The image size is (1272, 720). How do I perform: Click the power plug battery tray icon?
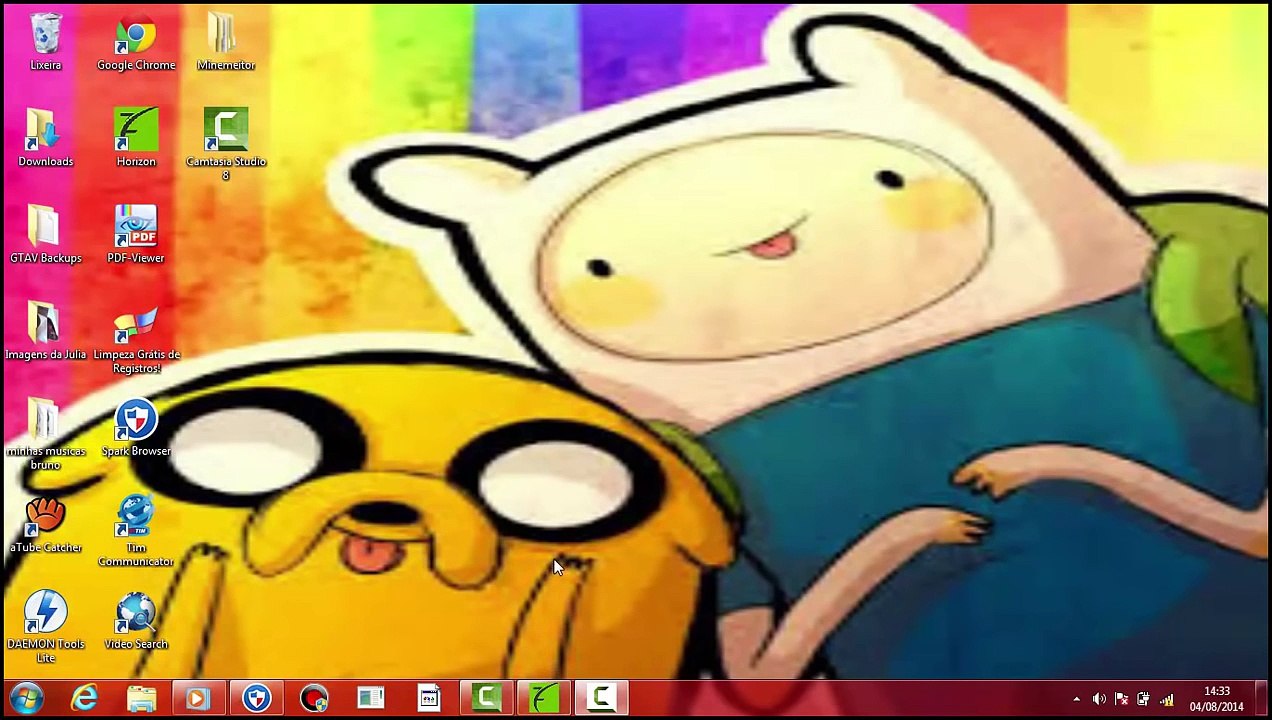click(1143, 699)
